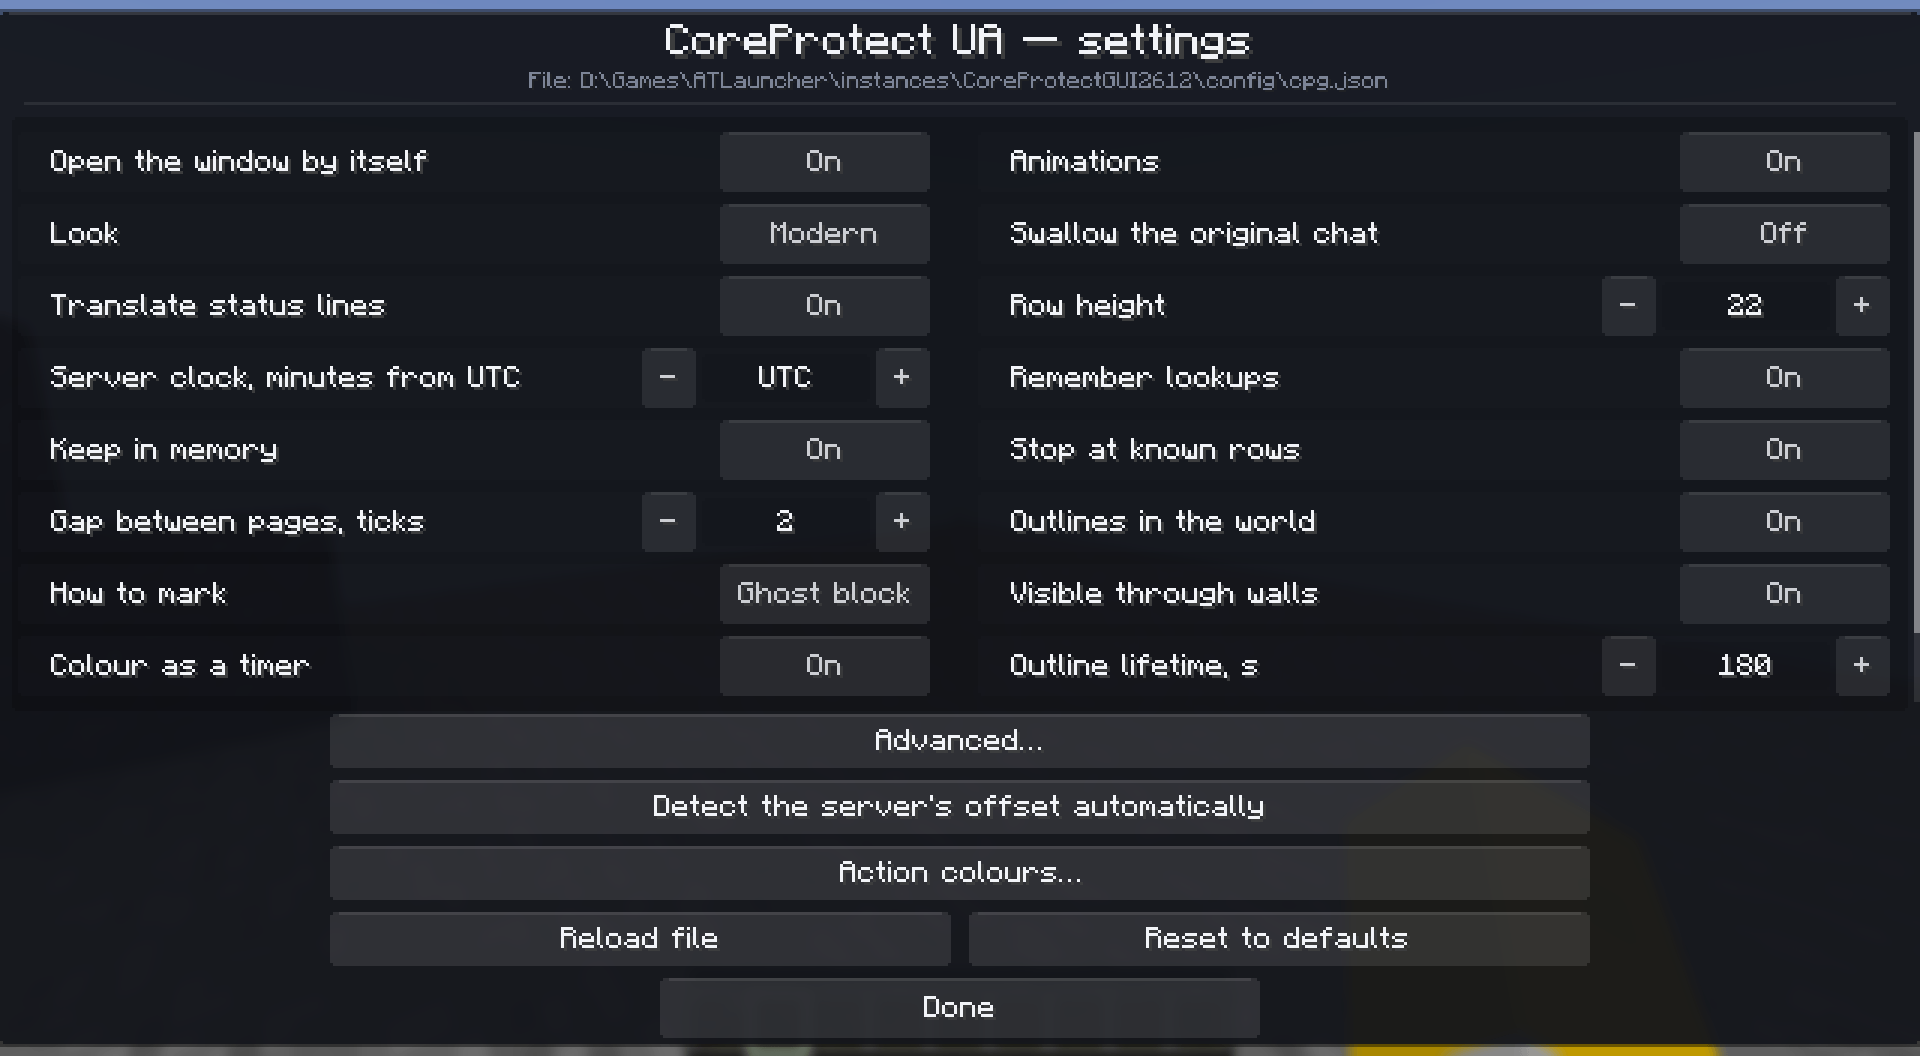The width and height of the screenshot is (1920, 1056).
Task: Increase Row height value
Action: pyautogui.click(x=1862, y=306)
